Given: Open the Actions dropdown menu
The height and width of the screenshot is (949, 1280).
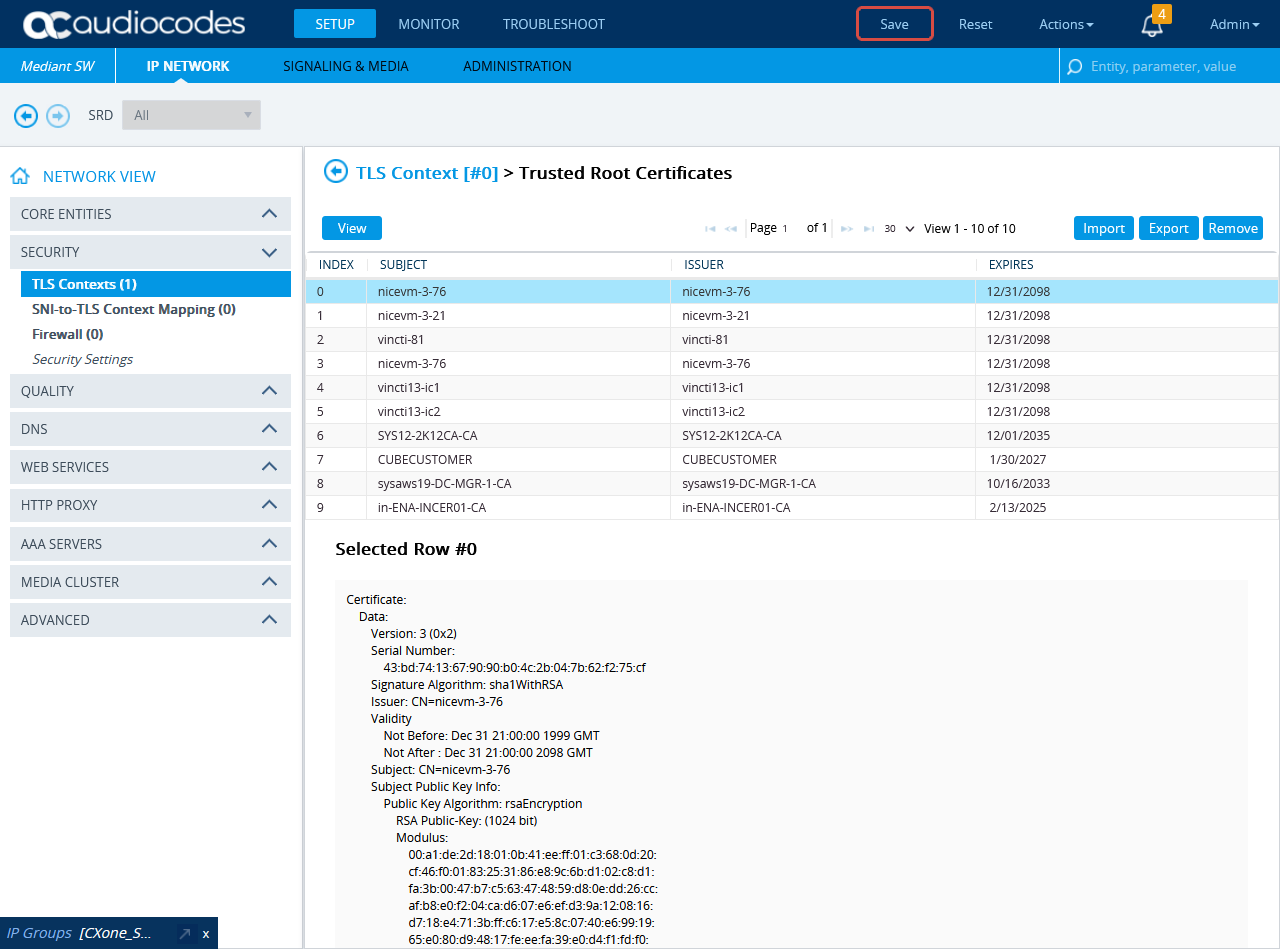Looking at the screenshot, I should click(1066, 24).
